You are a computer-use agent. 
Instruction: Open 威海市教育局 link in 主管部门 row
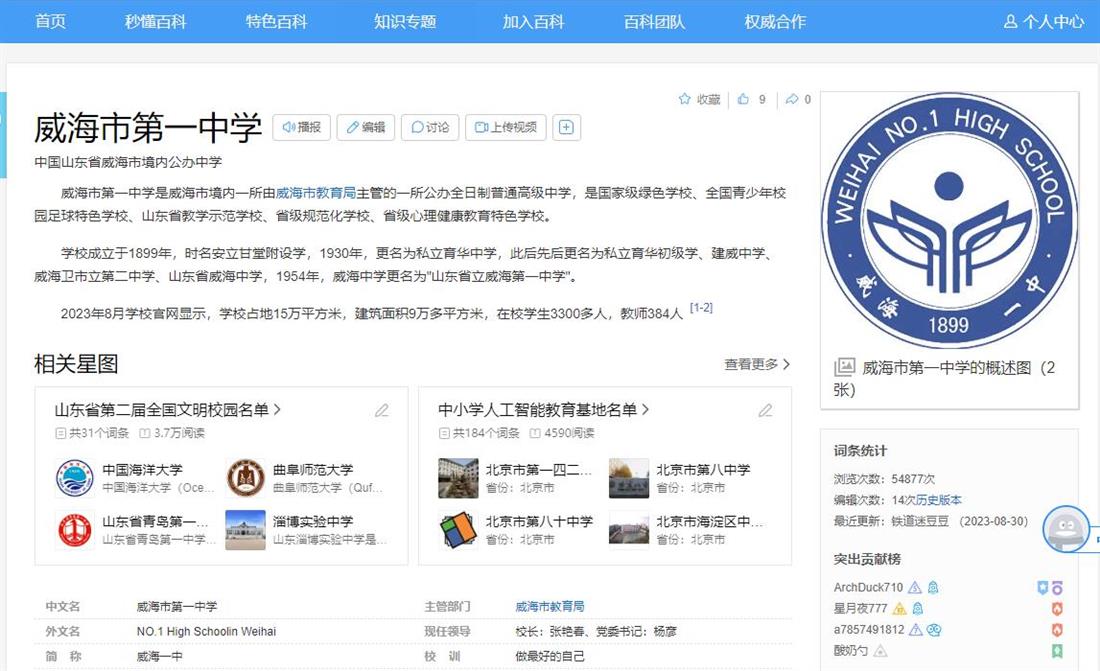550,606
